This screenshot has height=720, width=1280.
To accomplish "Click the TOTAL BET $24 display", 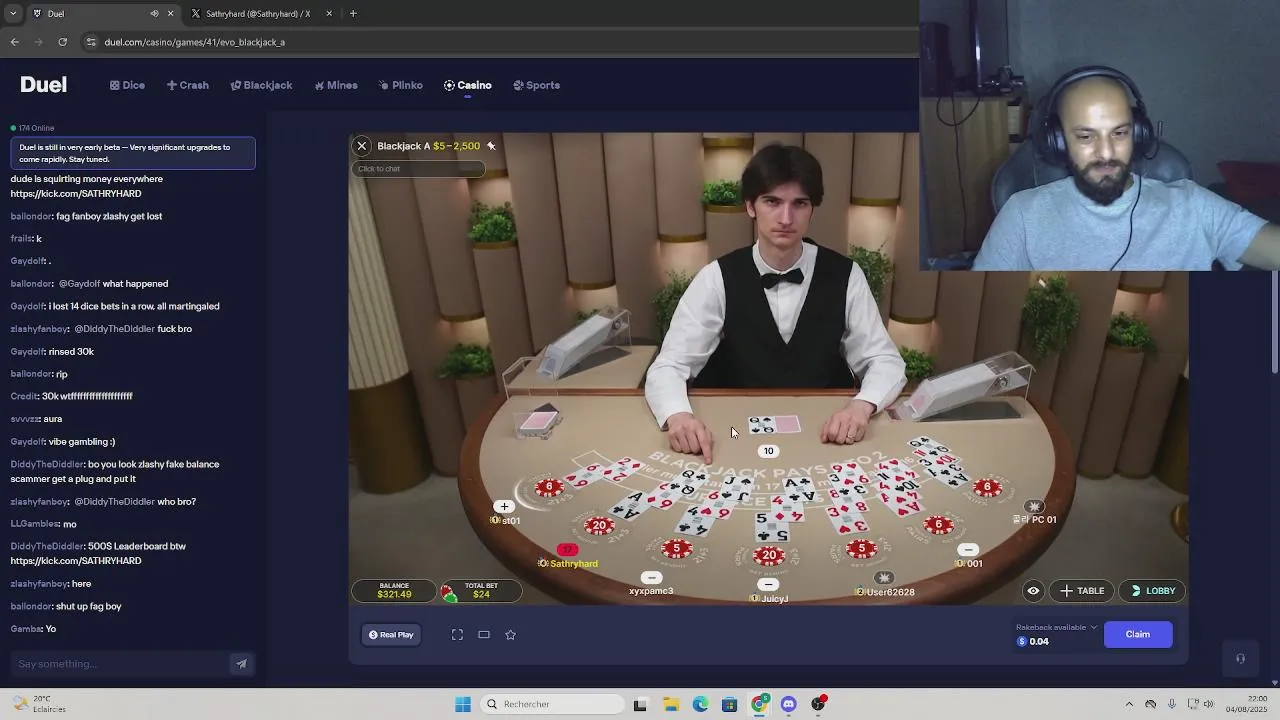I will 481,591.
